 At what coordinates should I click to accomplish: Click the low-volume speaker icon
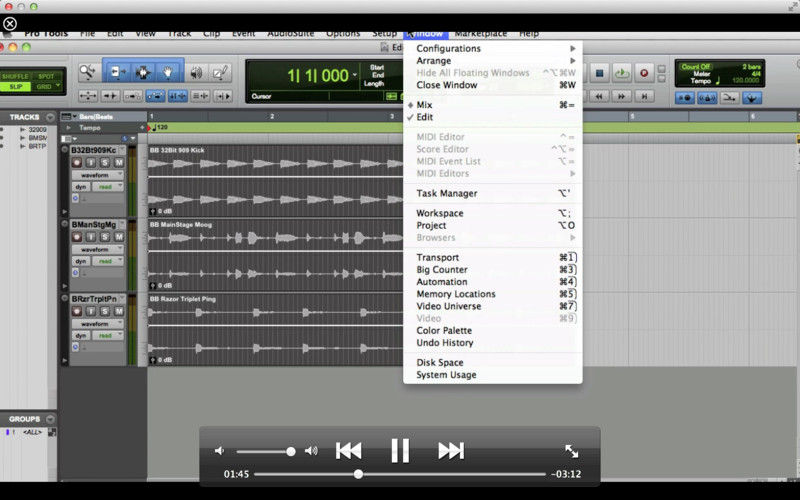219,451
